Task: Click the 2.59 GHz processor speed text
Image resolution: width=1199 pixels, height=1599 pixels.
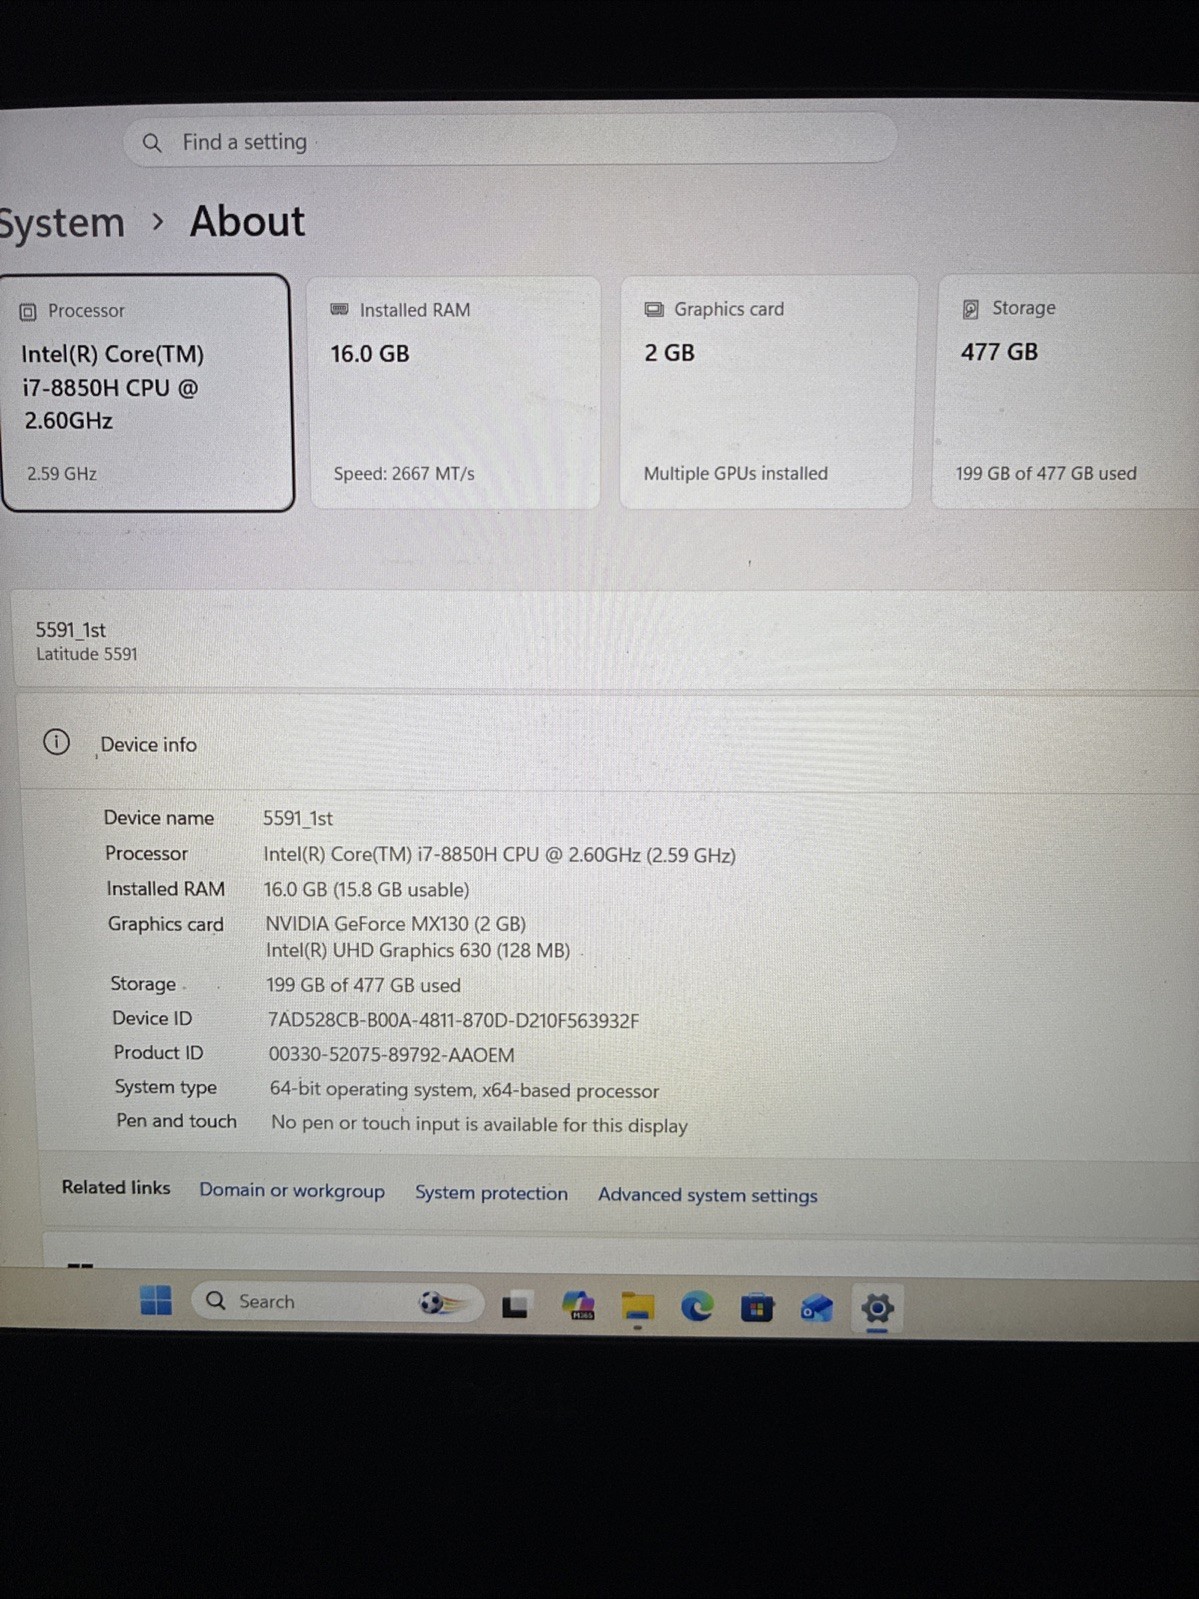Action: click(x=62, y=474)
